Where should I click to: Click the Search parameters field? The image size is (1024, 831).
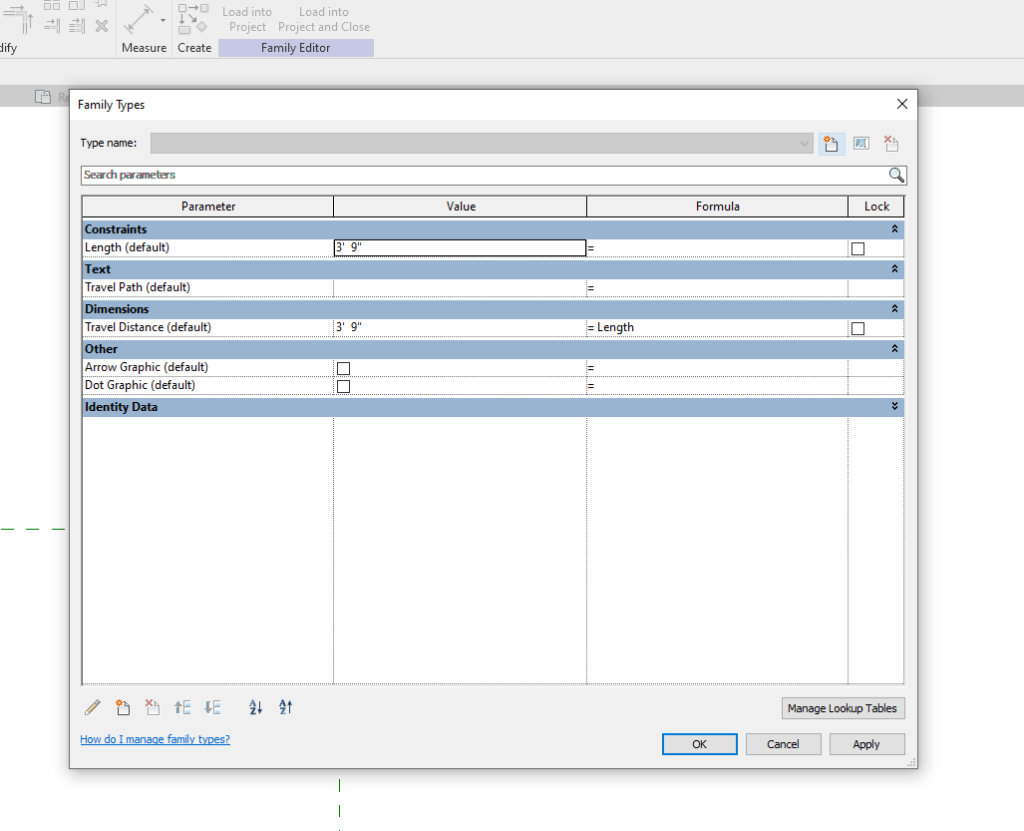[x=485, y=175]
